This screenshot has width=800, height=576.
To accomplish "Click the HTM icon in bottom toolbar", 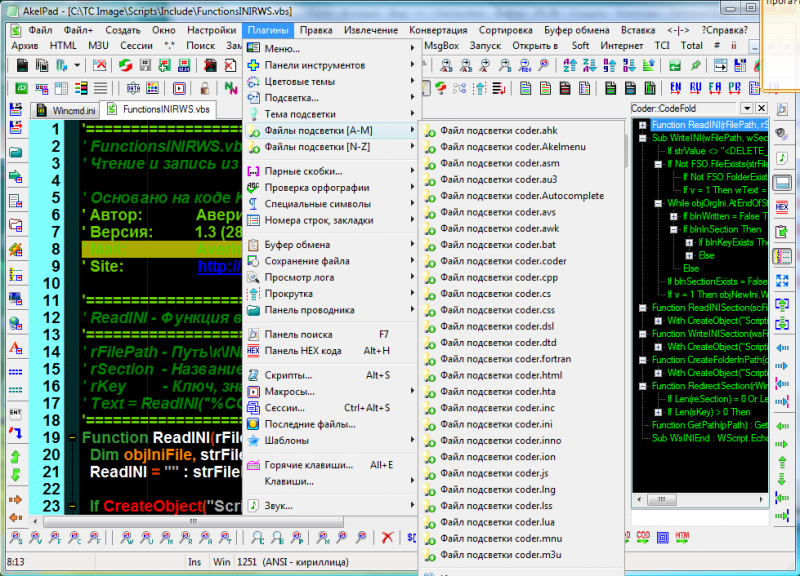I will [x=682, y=538].
